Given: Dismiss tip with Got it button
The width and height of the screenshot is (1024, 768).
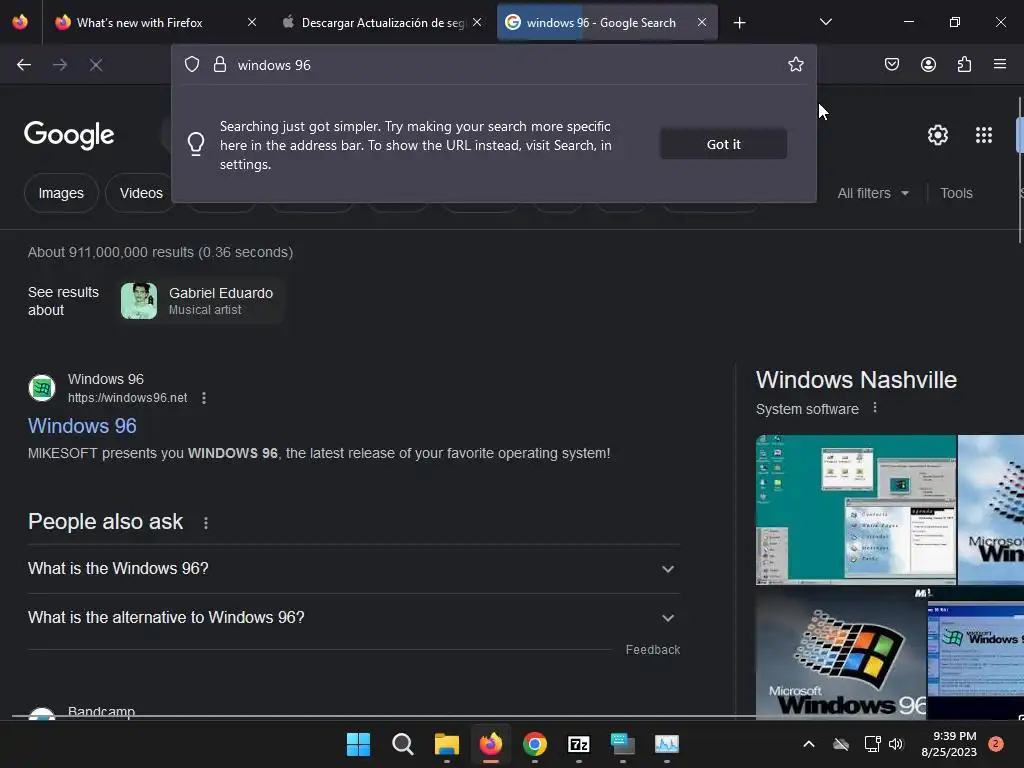Looking at the screenshot, I should [723, 144].
